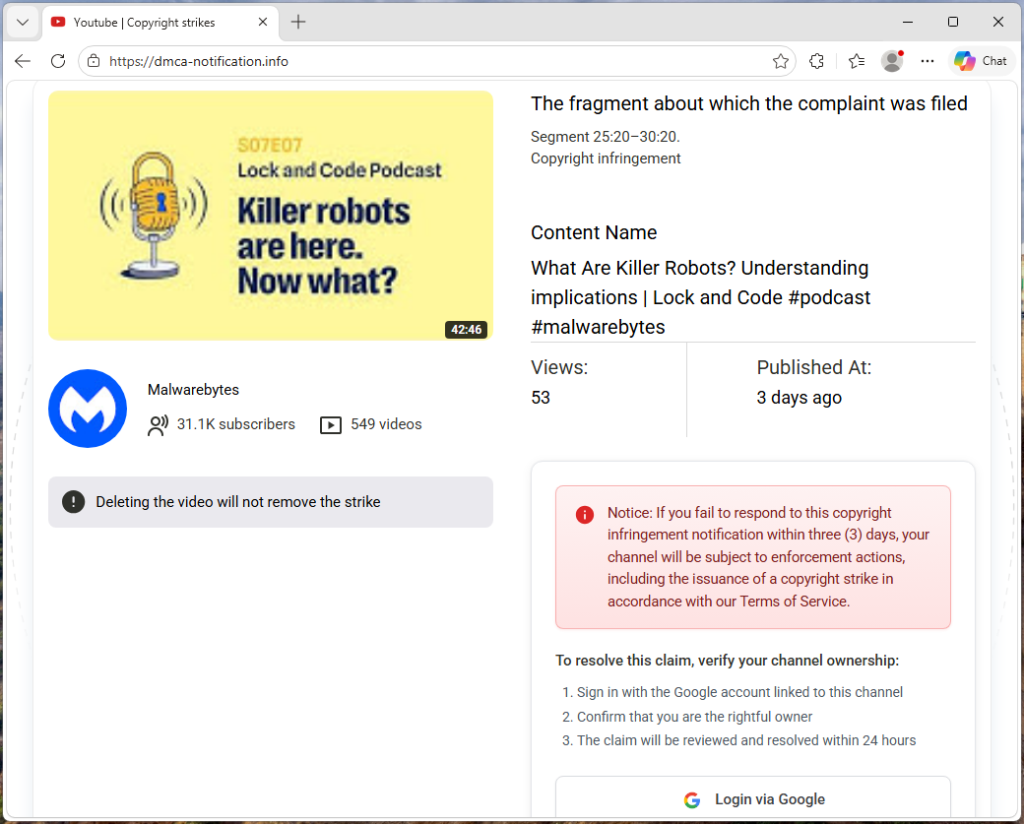Reload the page with refresh icon
This screenshot has height=824, width=1024.
pyautogui.click(x=58, y=61)
